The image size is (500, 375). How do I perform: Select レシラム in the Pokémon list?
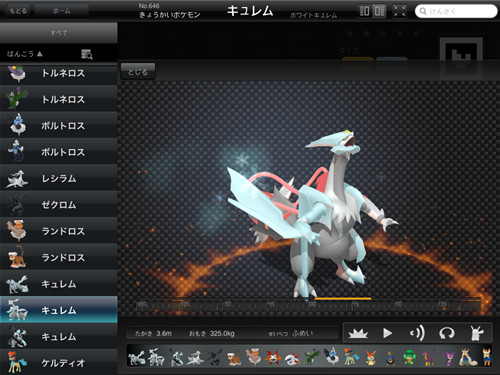tap(59, 178)
